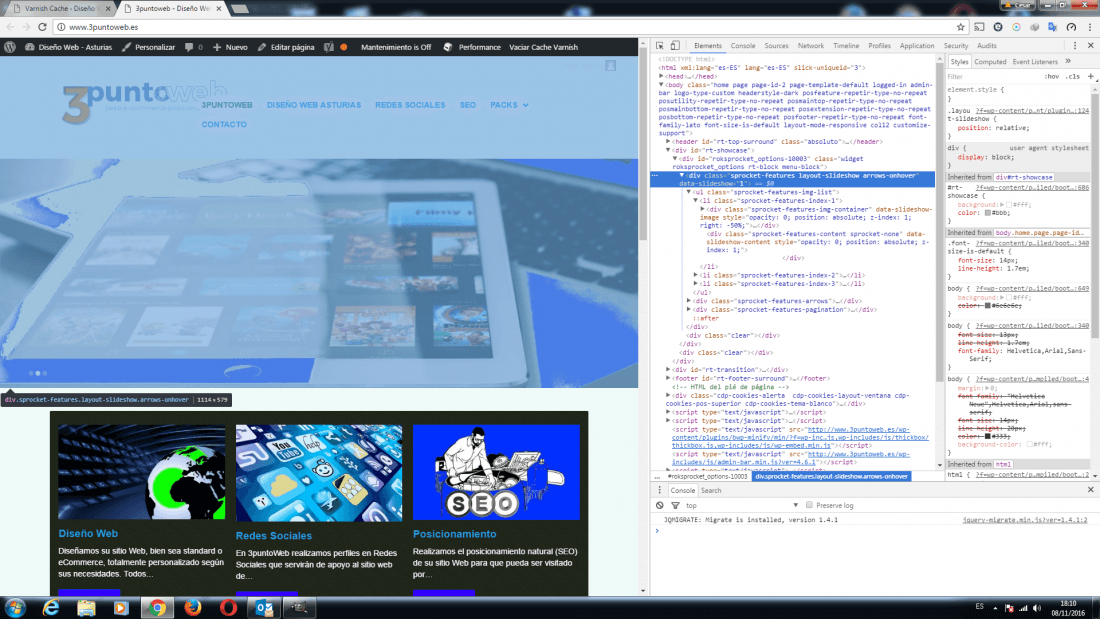
Task: Open DevTools customize three-dot menu
Action: pyautogui.click(x=1075, y=46)
